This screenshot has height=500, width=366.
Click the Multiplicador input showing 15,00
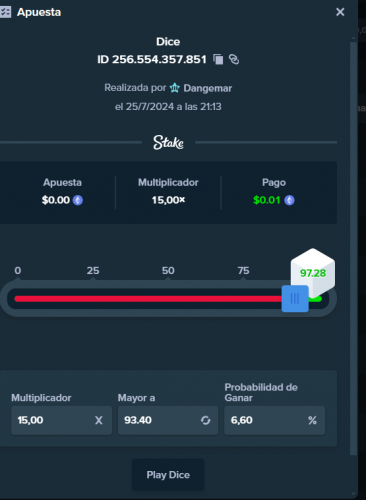click(61, 420)
